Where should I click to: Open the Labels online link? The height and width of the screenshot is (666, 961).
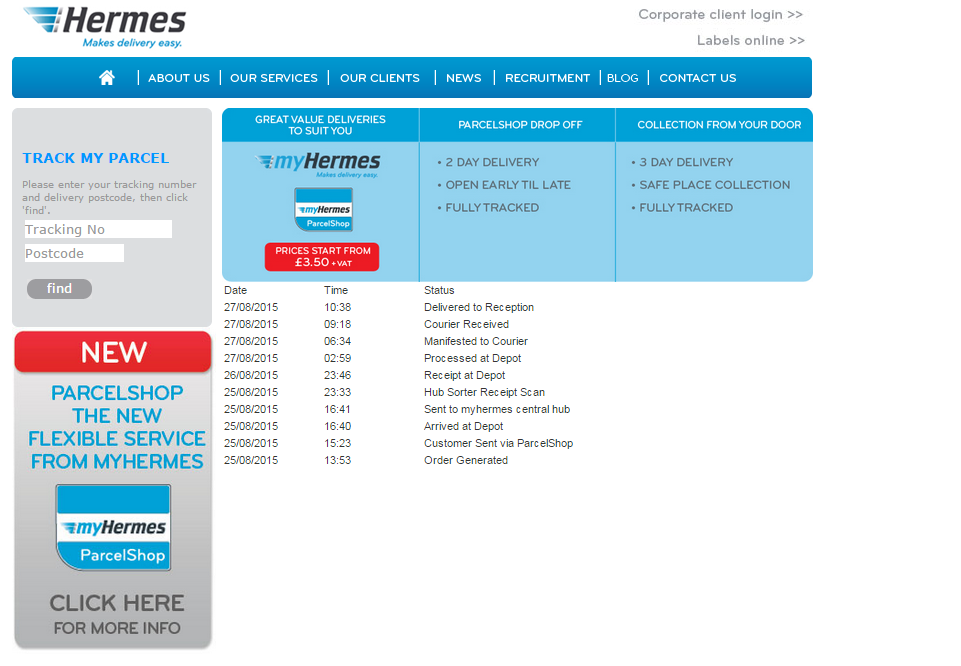coord(751,40)
